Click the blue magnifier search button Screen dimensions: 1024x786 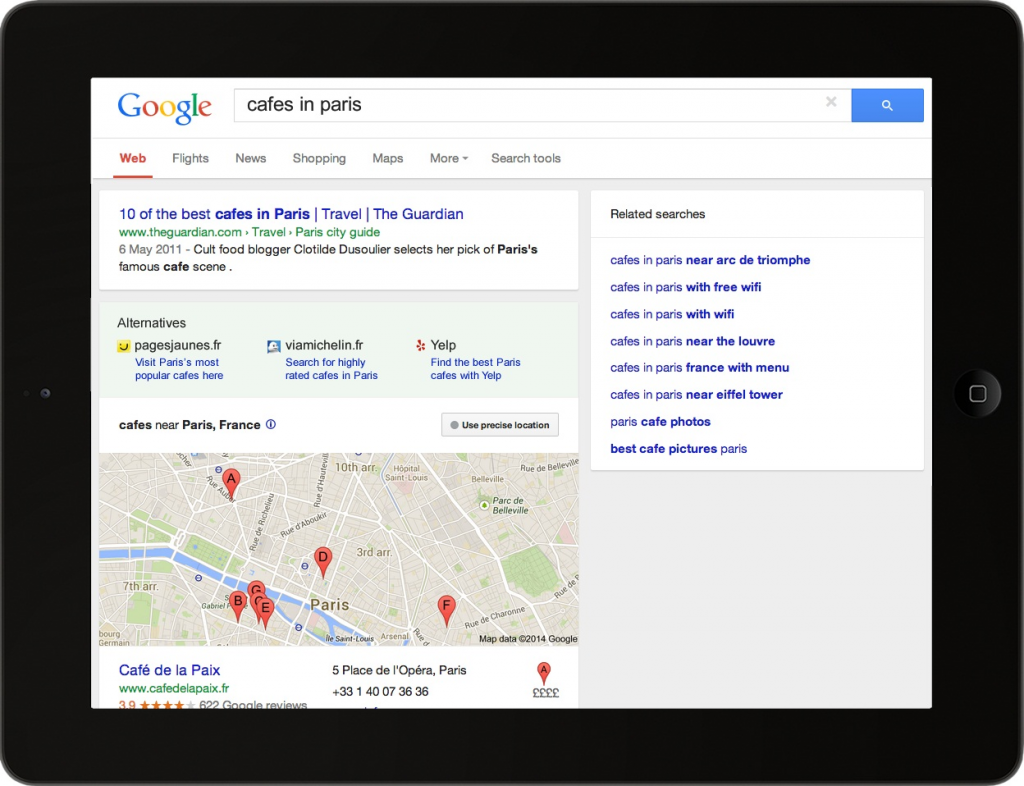pyautogui.click(x=887, y=104)
